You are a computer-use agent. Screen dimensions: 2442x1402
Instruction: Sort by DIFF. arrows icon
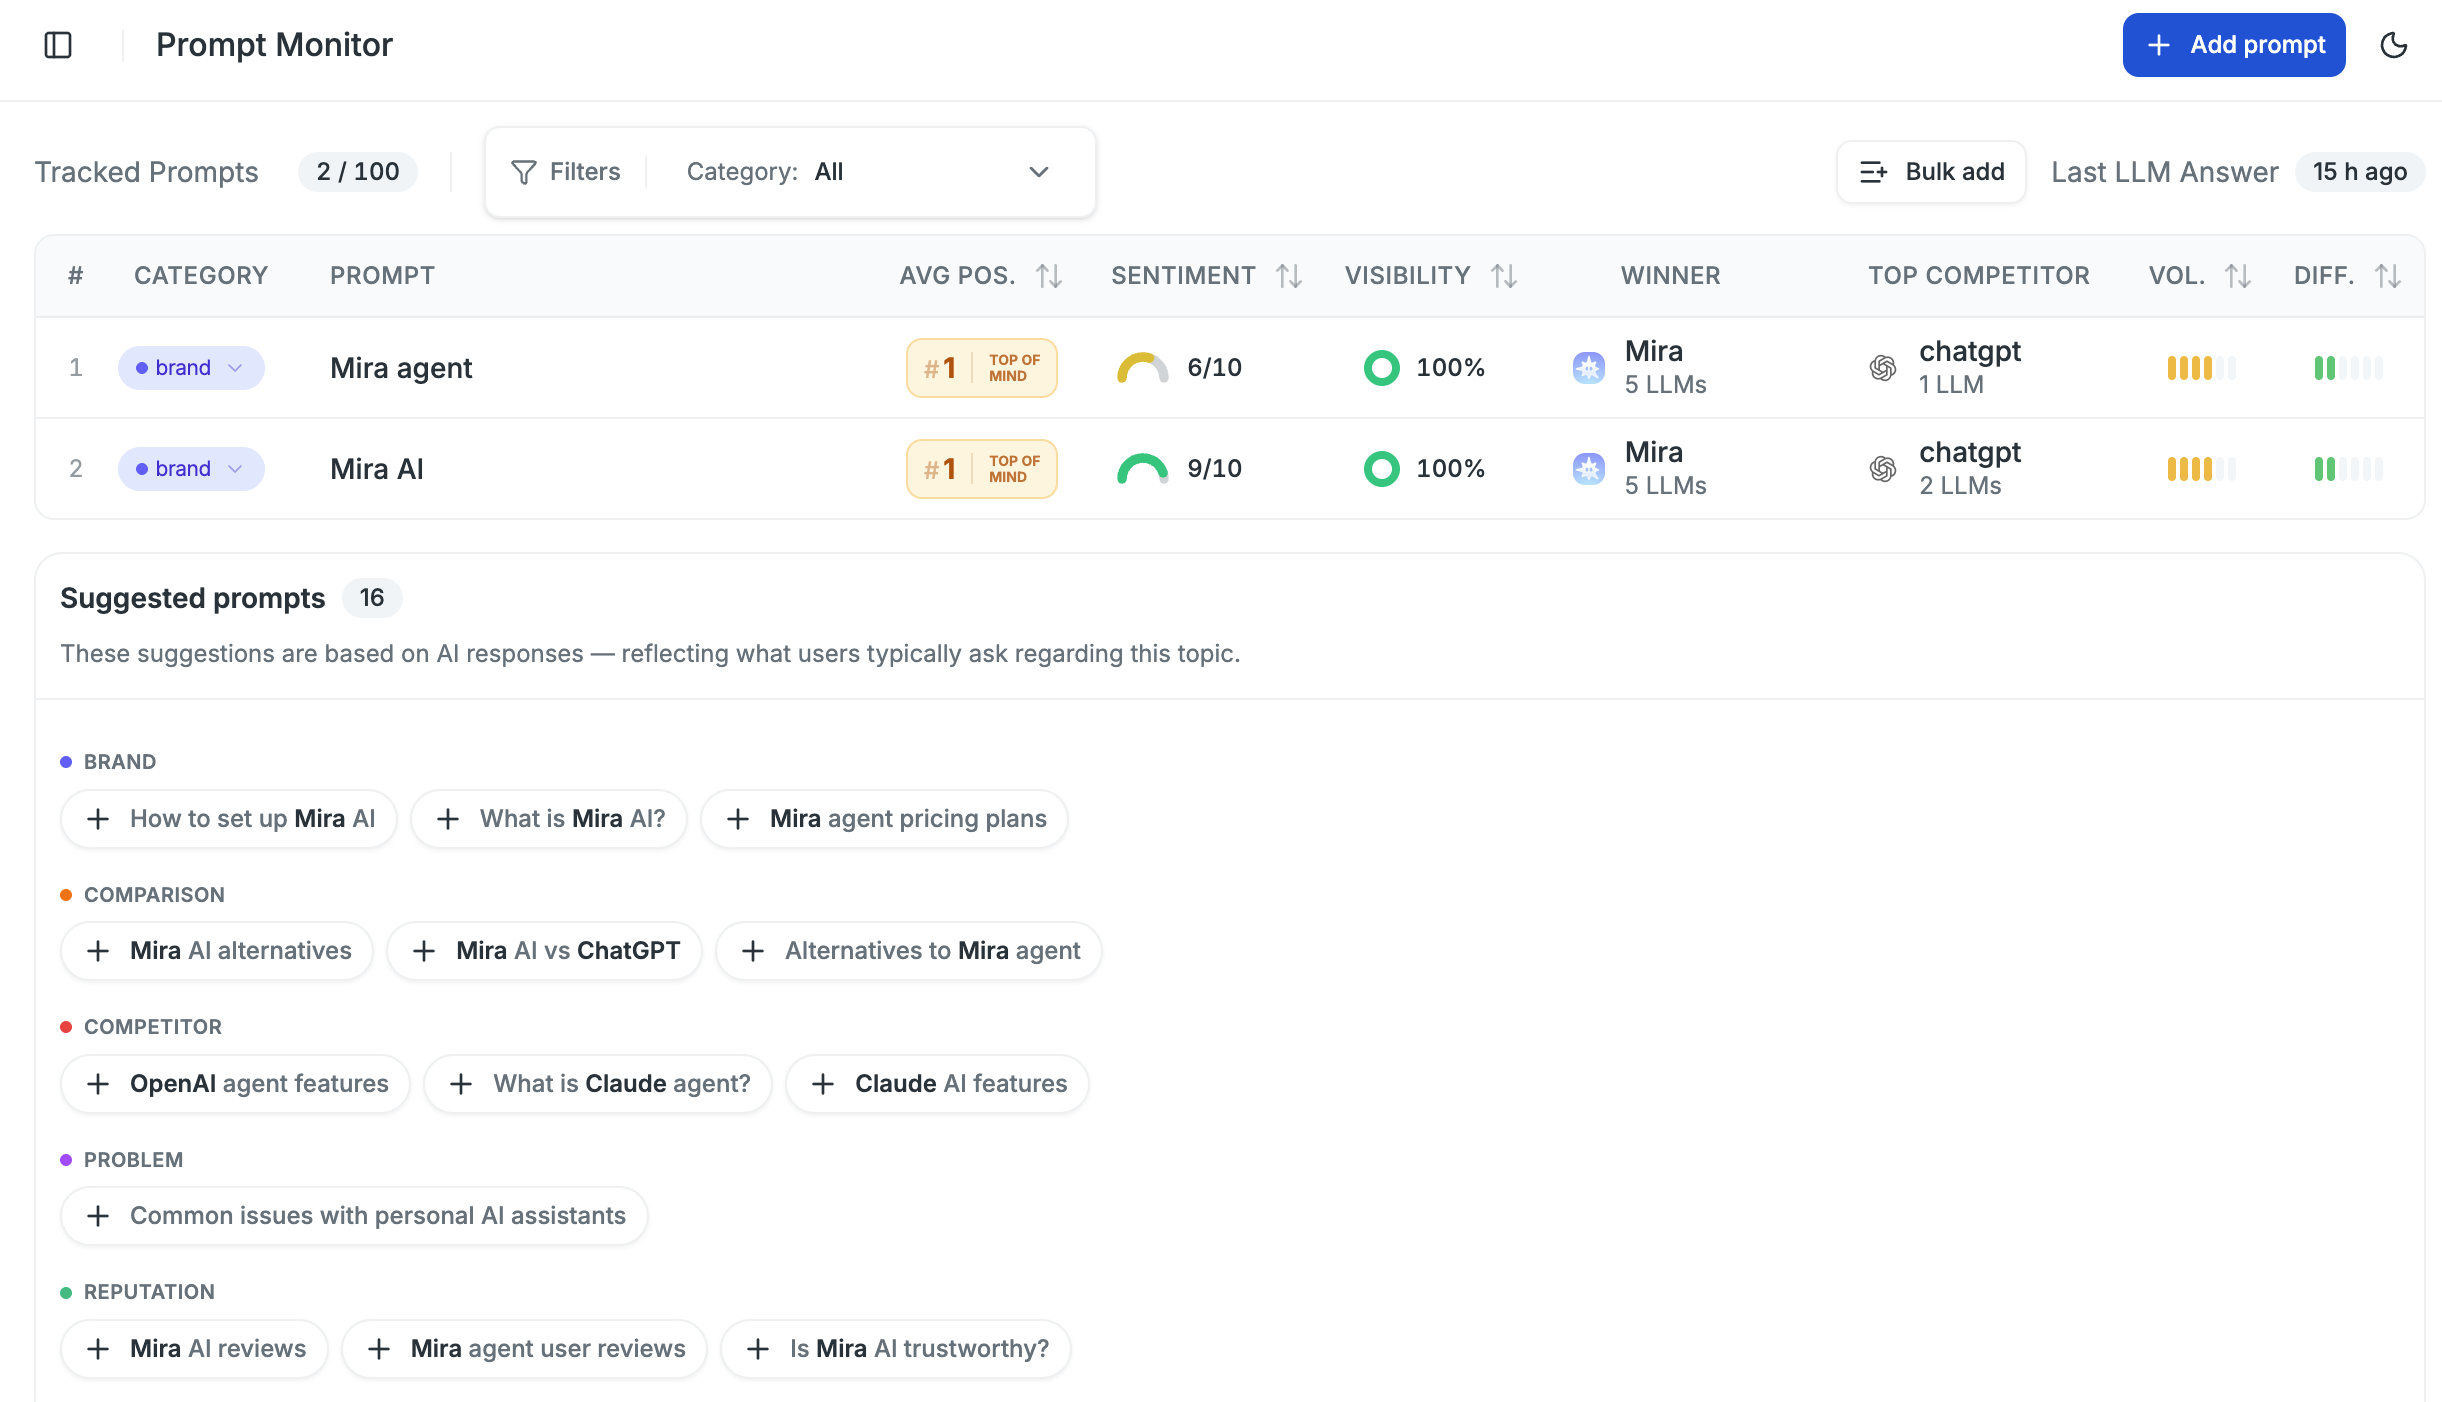2388,276
